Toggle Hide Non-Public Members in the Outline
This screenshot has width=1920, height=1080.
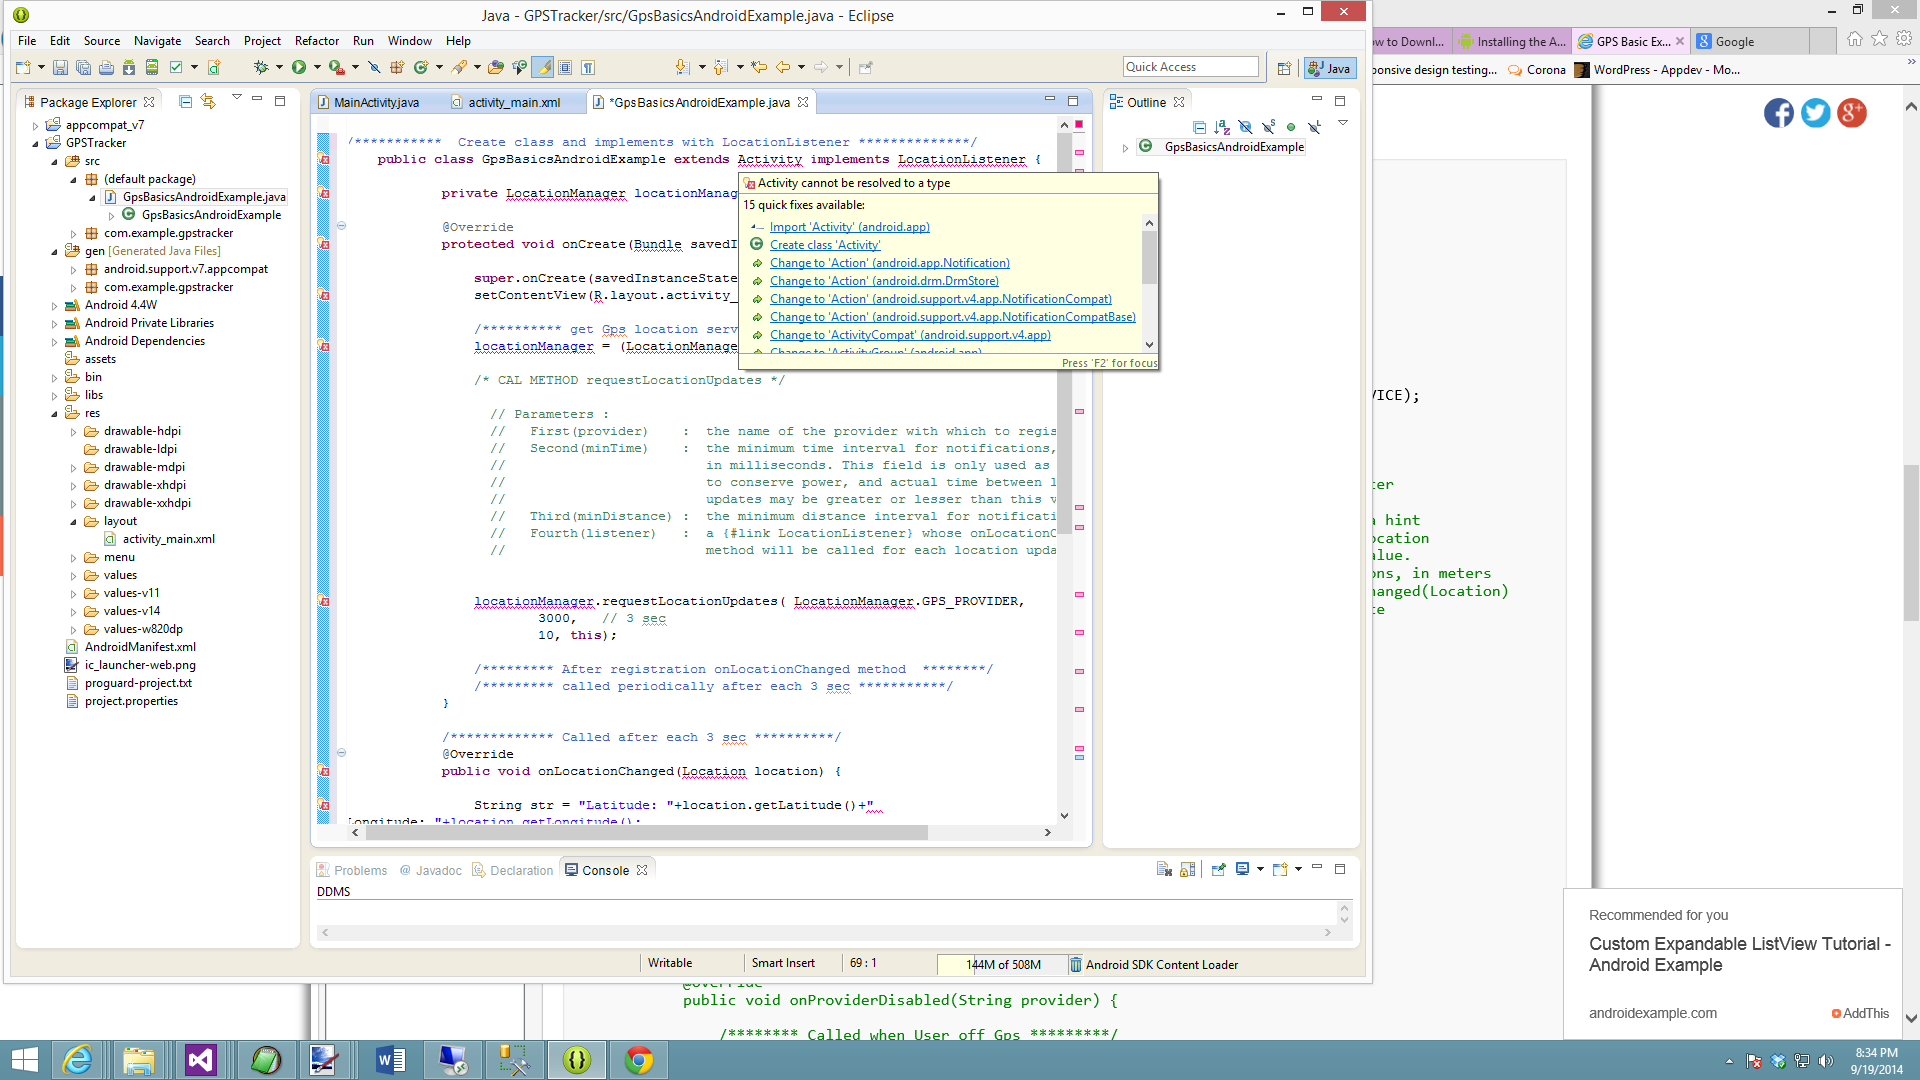[1291, 127]
